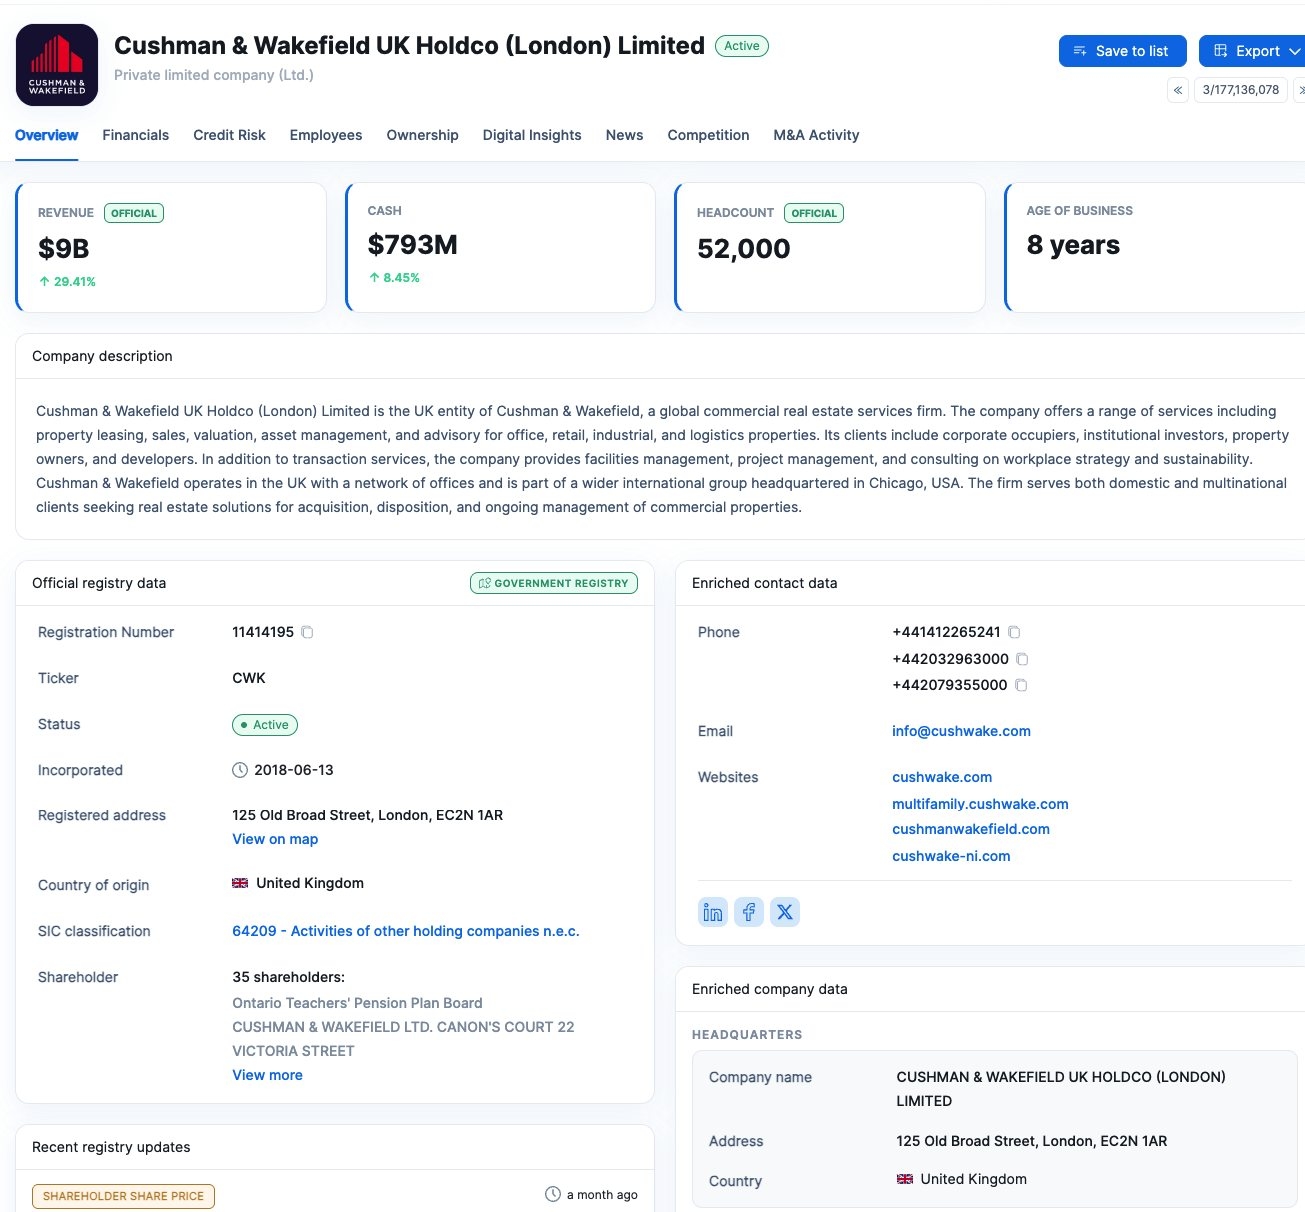Select the Competition tab
Screen dimensions: 1305x1212
click(x=708, y=135)
